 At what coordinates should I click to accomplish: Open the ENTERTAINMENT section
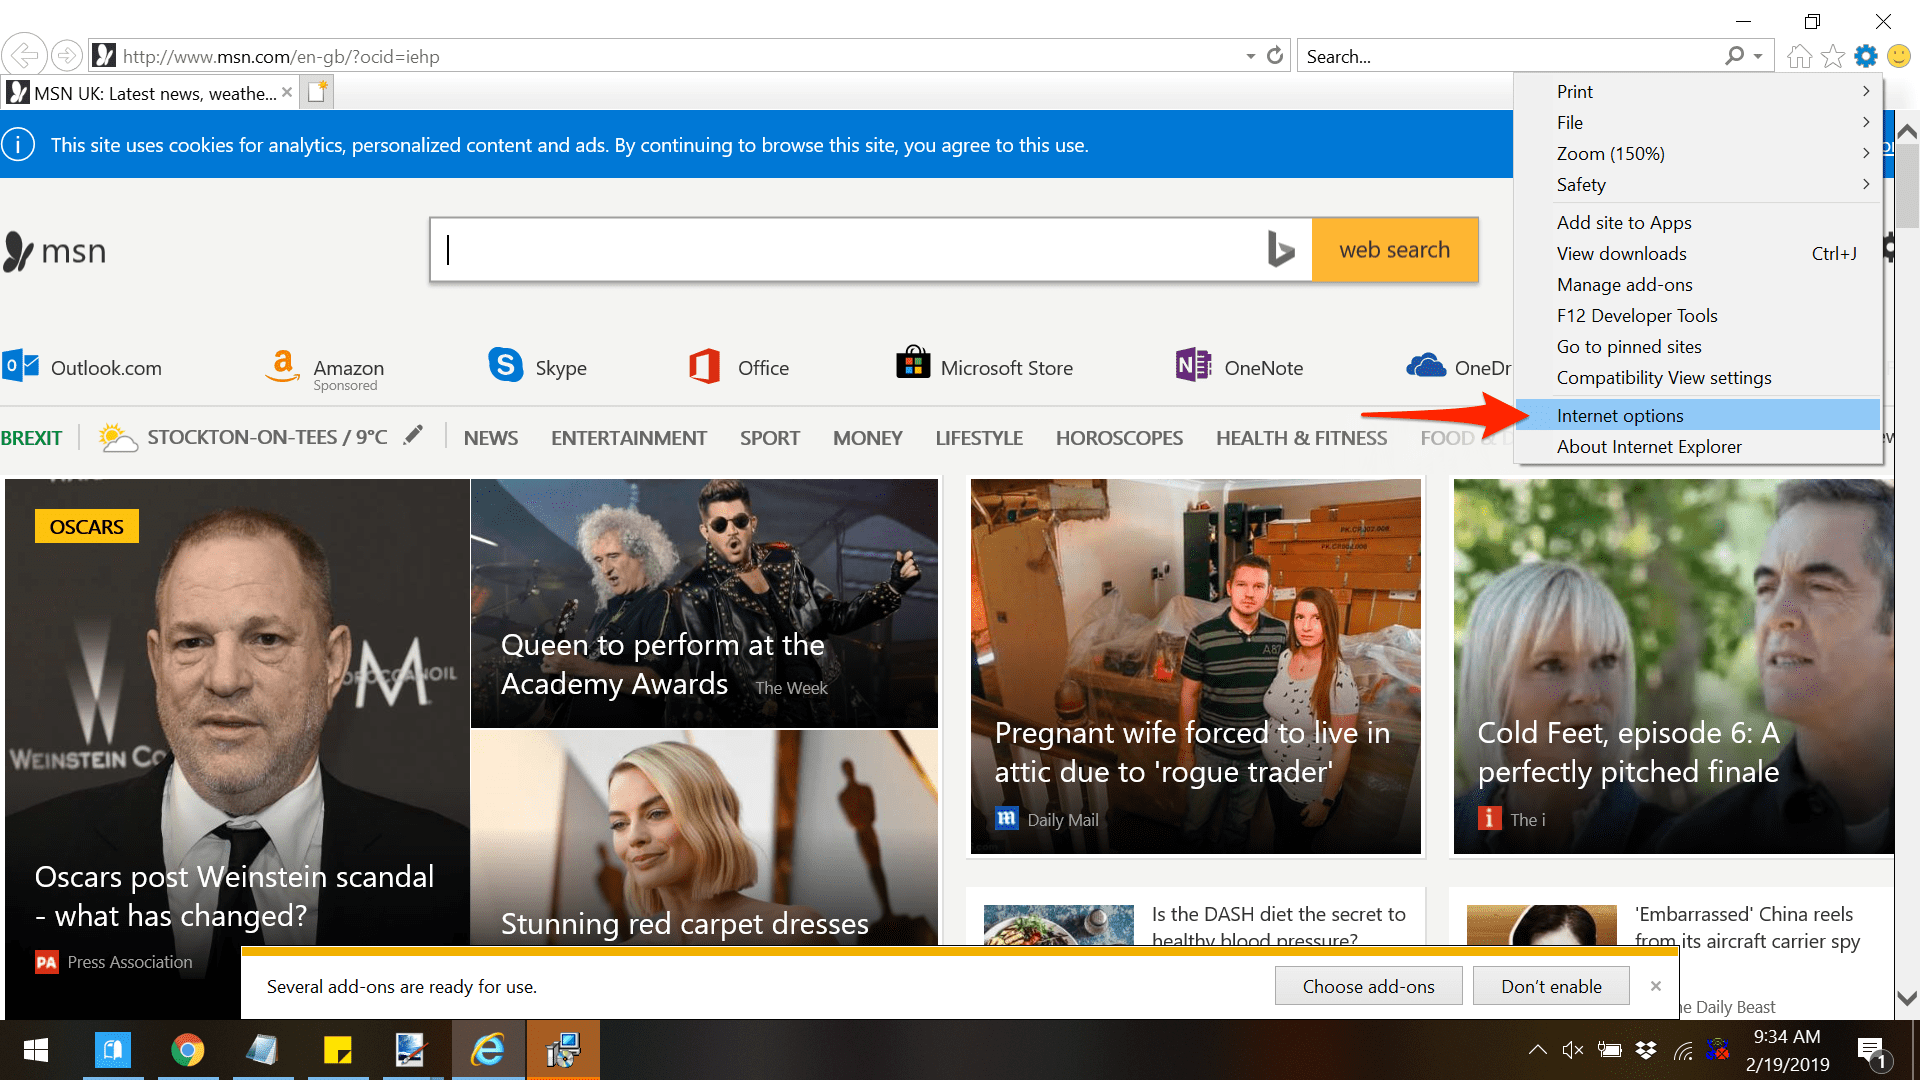(x=628, y=438)
